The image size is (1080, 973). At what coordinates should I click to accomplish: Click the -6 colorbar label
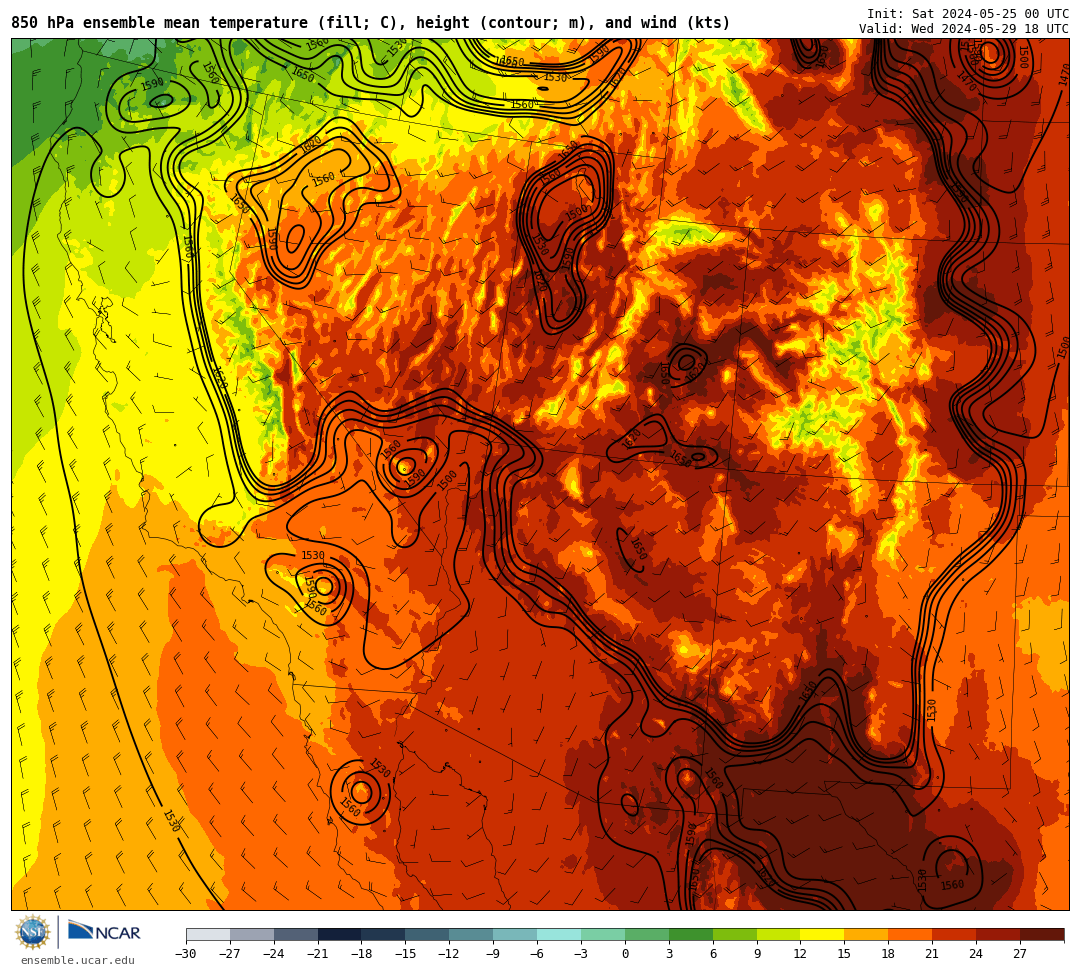point(537,954)
